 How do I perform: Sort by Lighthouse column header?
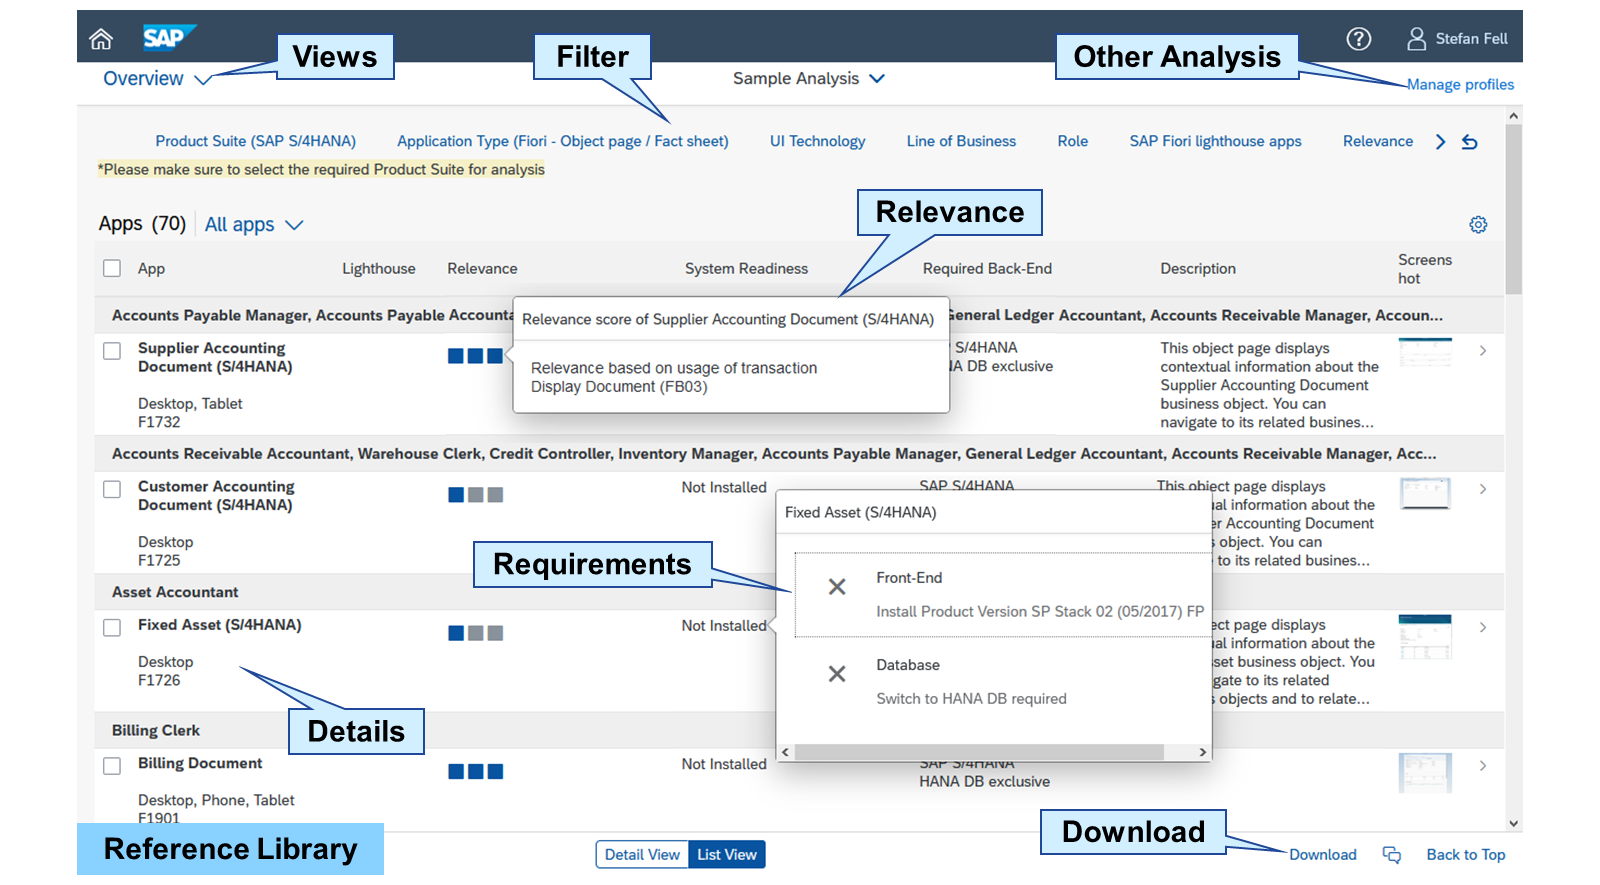(x=378, y=269)
